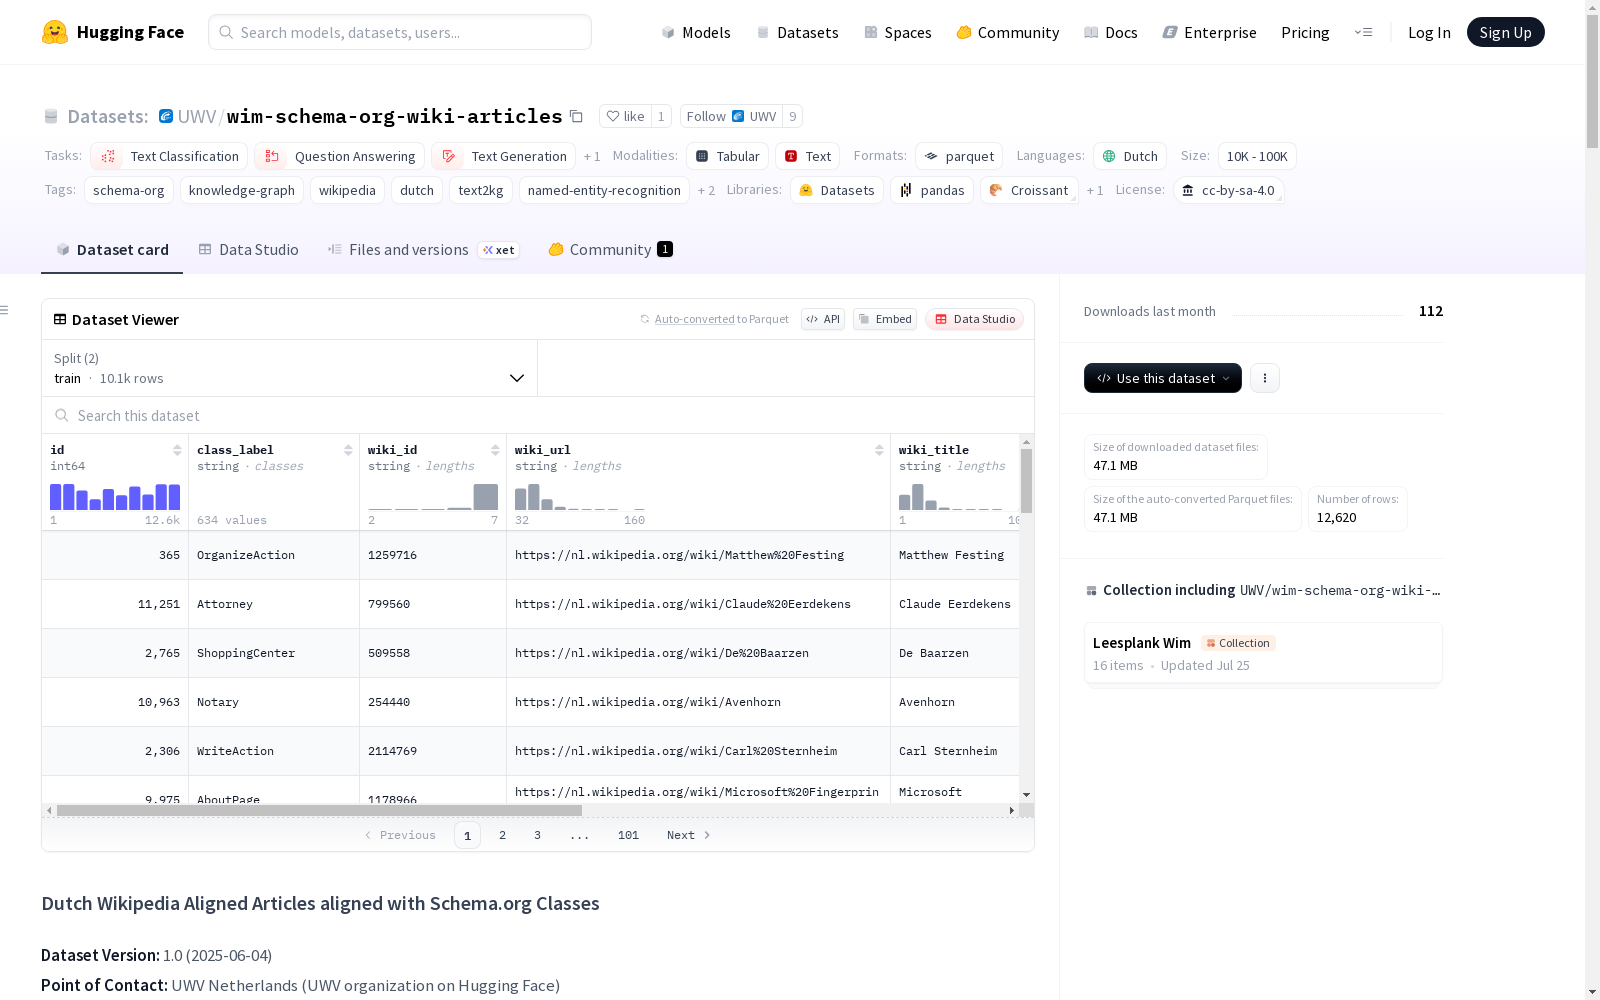Open Enterprise in the top navigation
The width and height of the screenshot is (1600, 1000).
coord(1210,32)
